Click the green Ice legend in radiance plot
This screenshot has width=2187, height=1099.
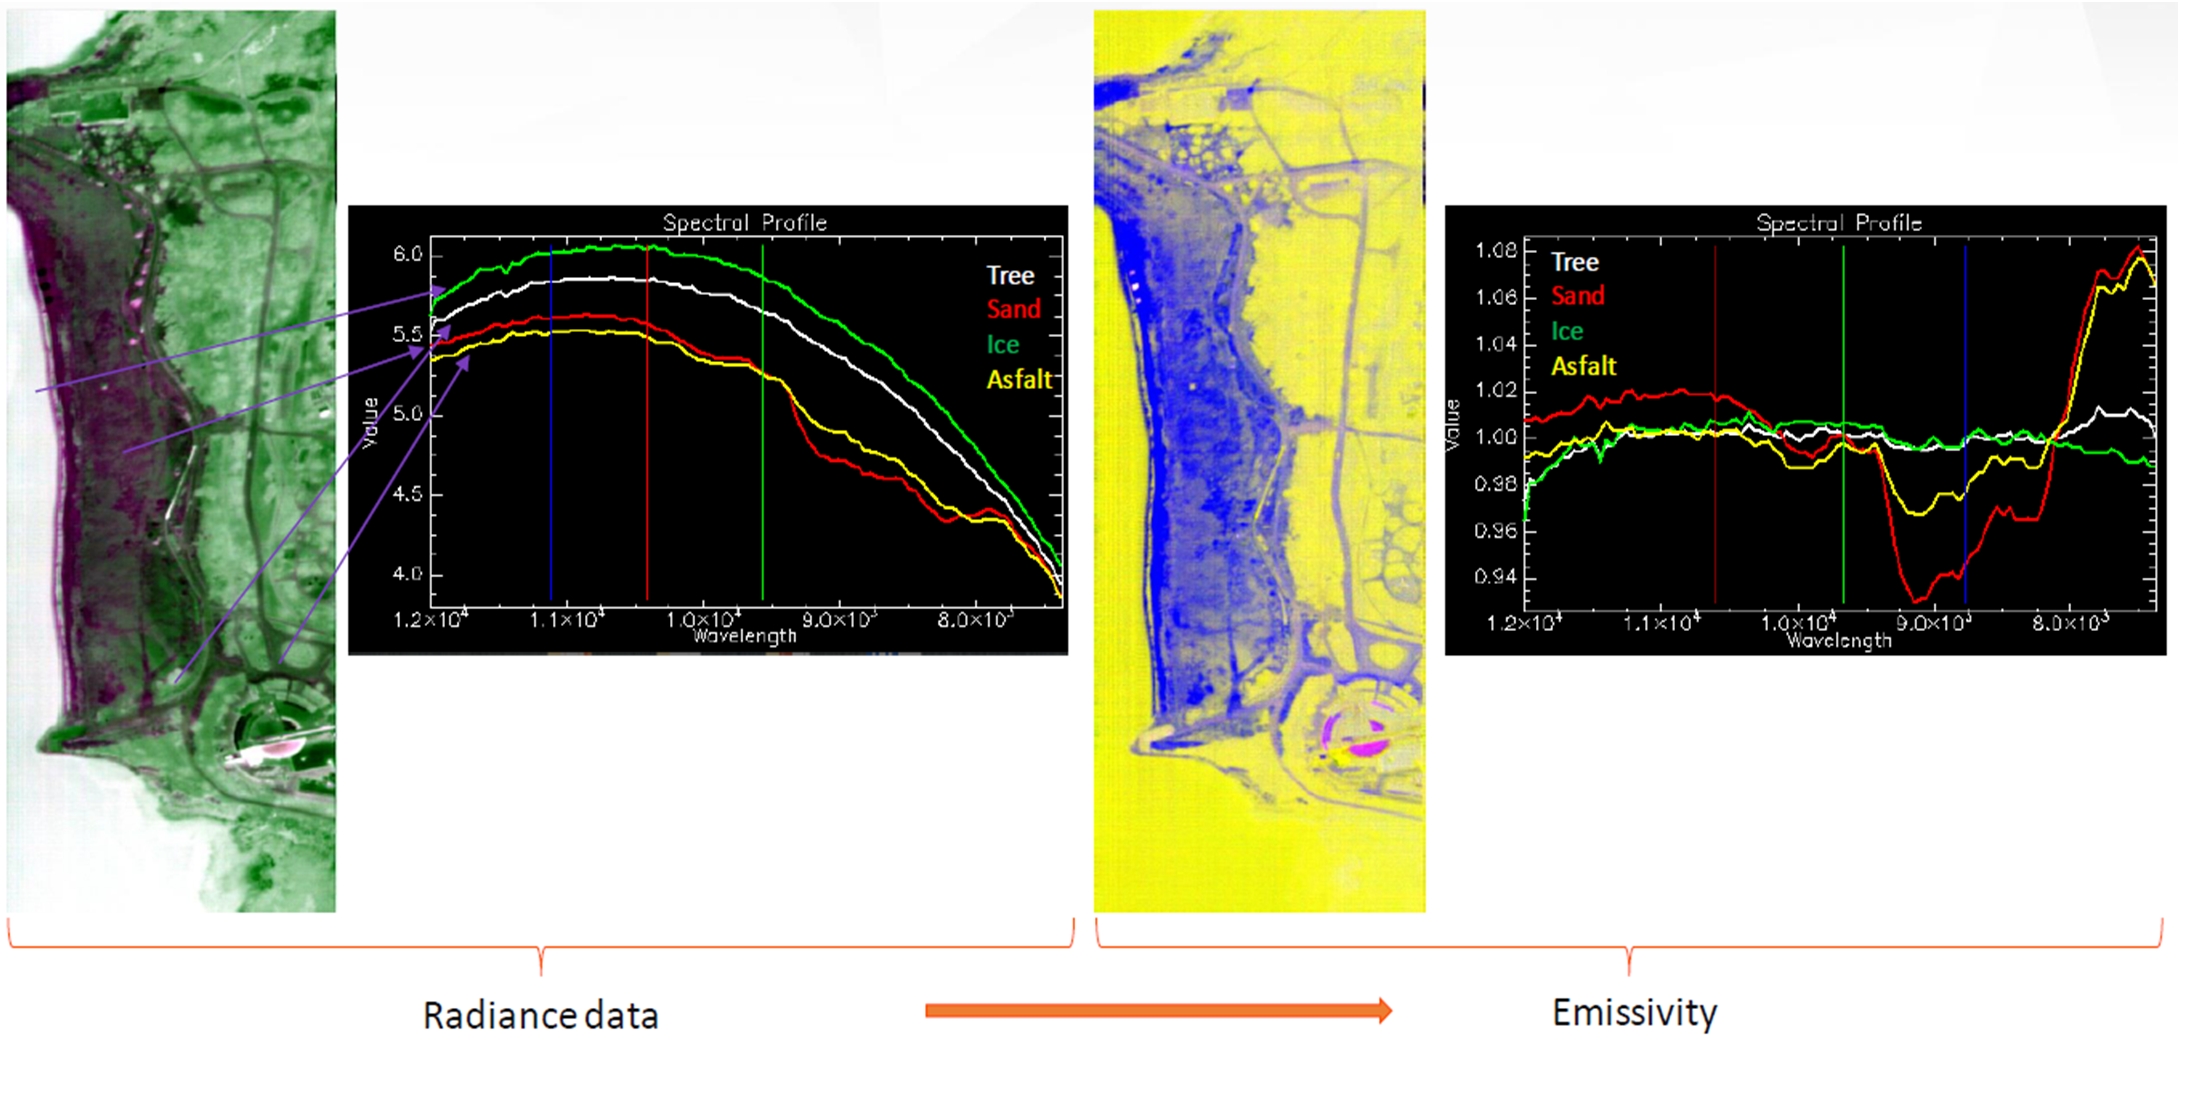(1002, 345)
